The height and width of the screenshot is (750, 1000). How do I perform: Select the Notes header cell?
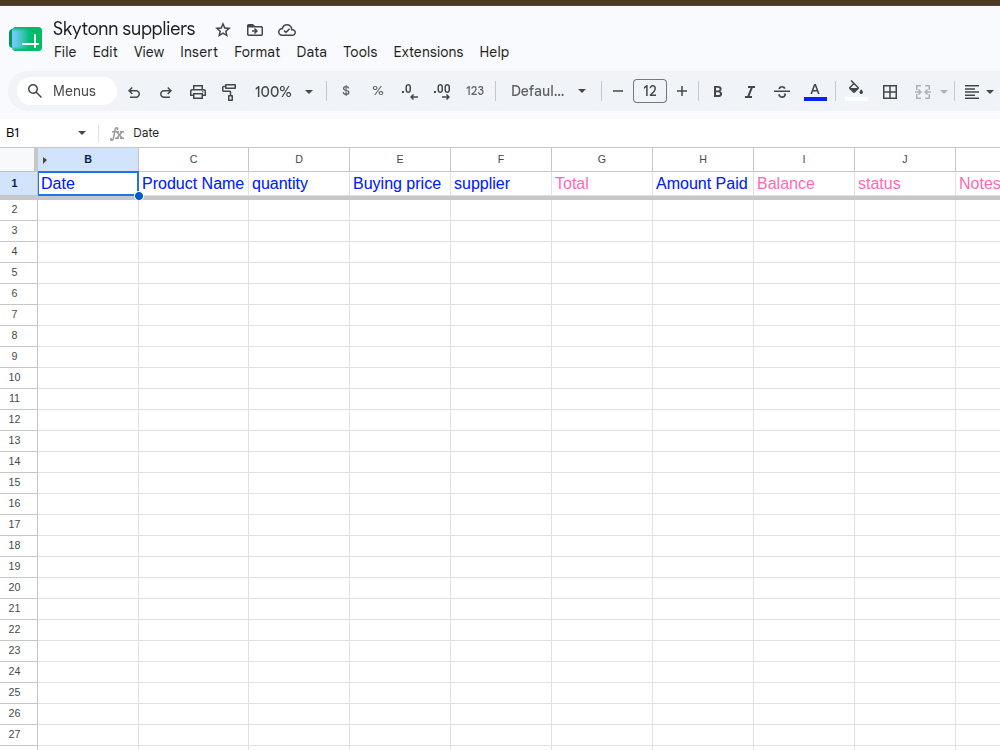[978, 184]
